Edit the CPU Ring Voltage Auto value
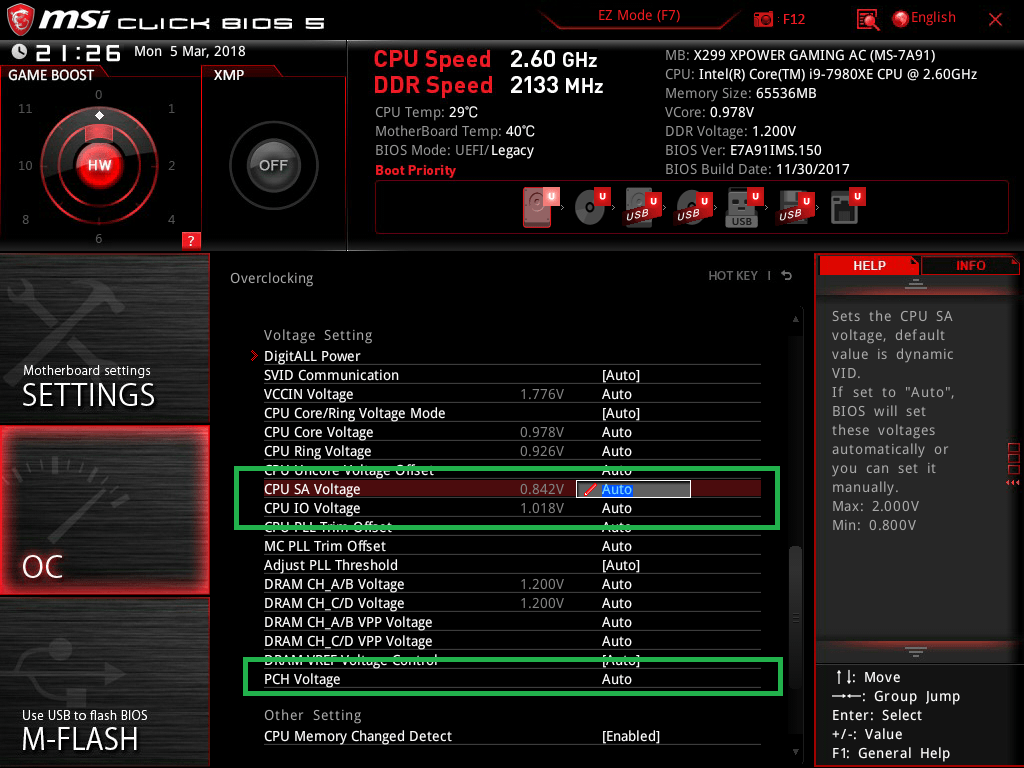1024x768 pixels. 616,451
